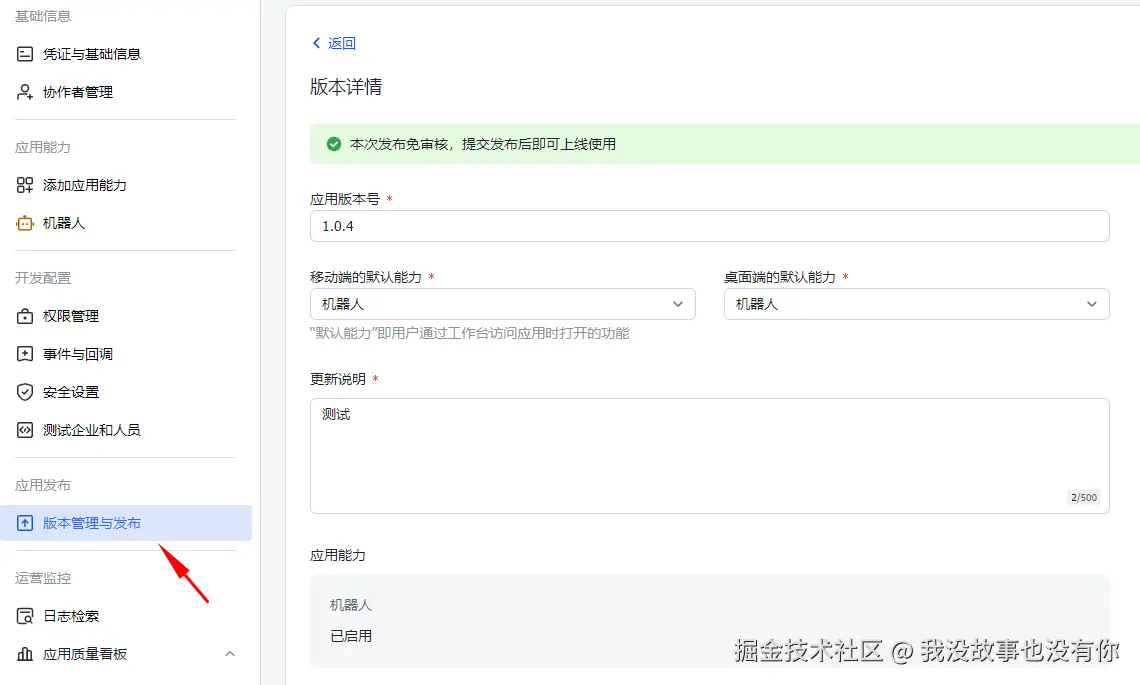Screen dimensions: 1140x685
Task: Collapse the 应用质量看板 chevron
Action: (230, 654)
